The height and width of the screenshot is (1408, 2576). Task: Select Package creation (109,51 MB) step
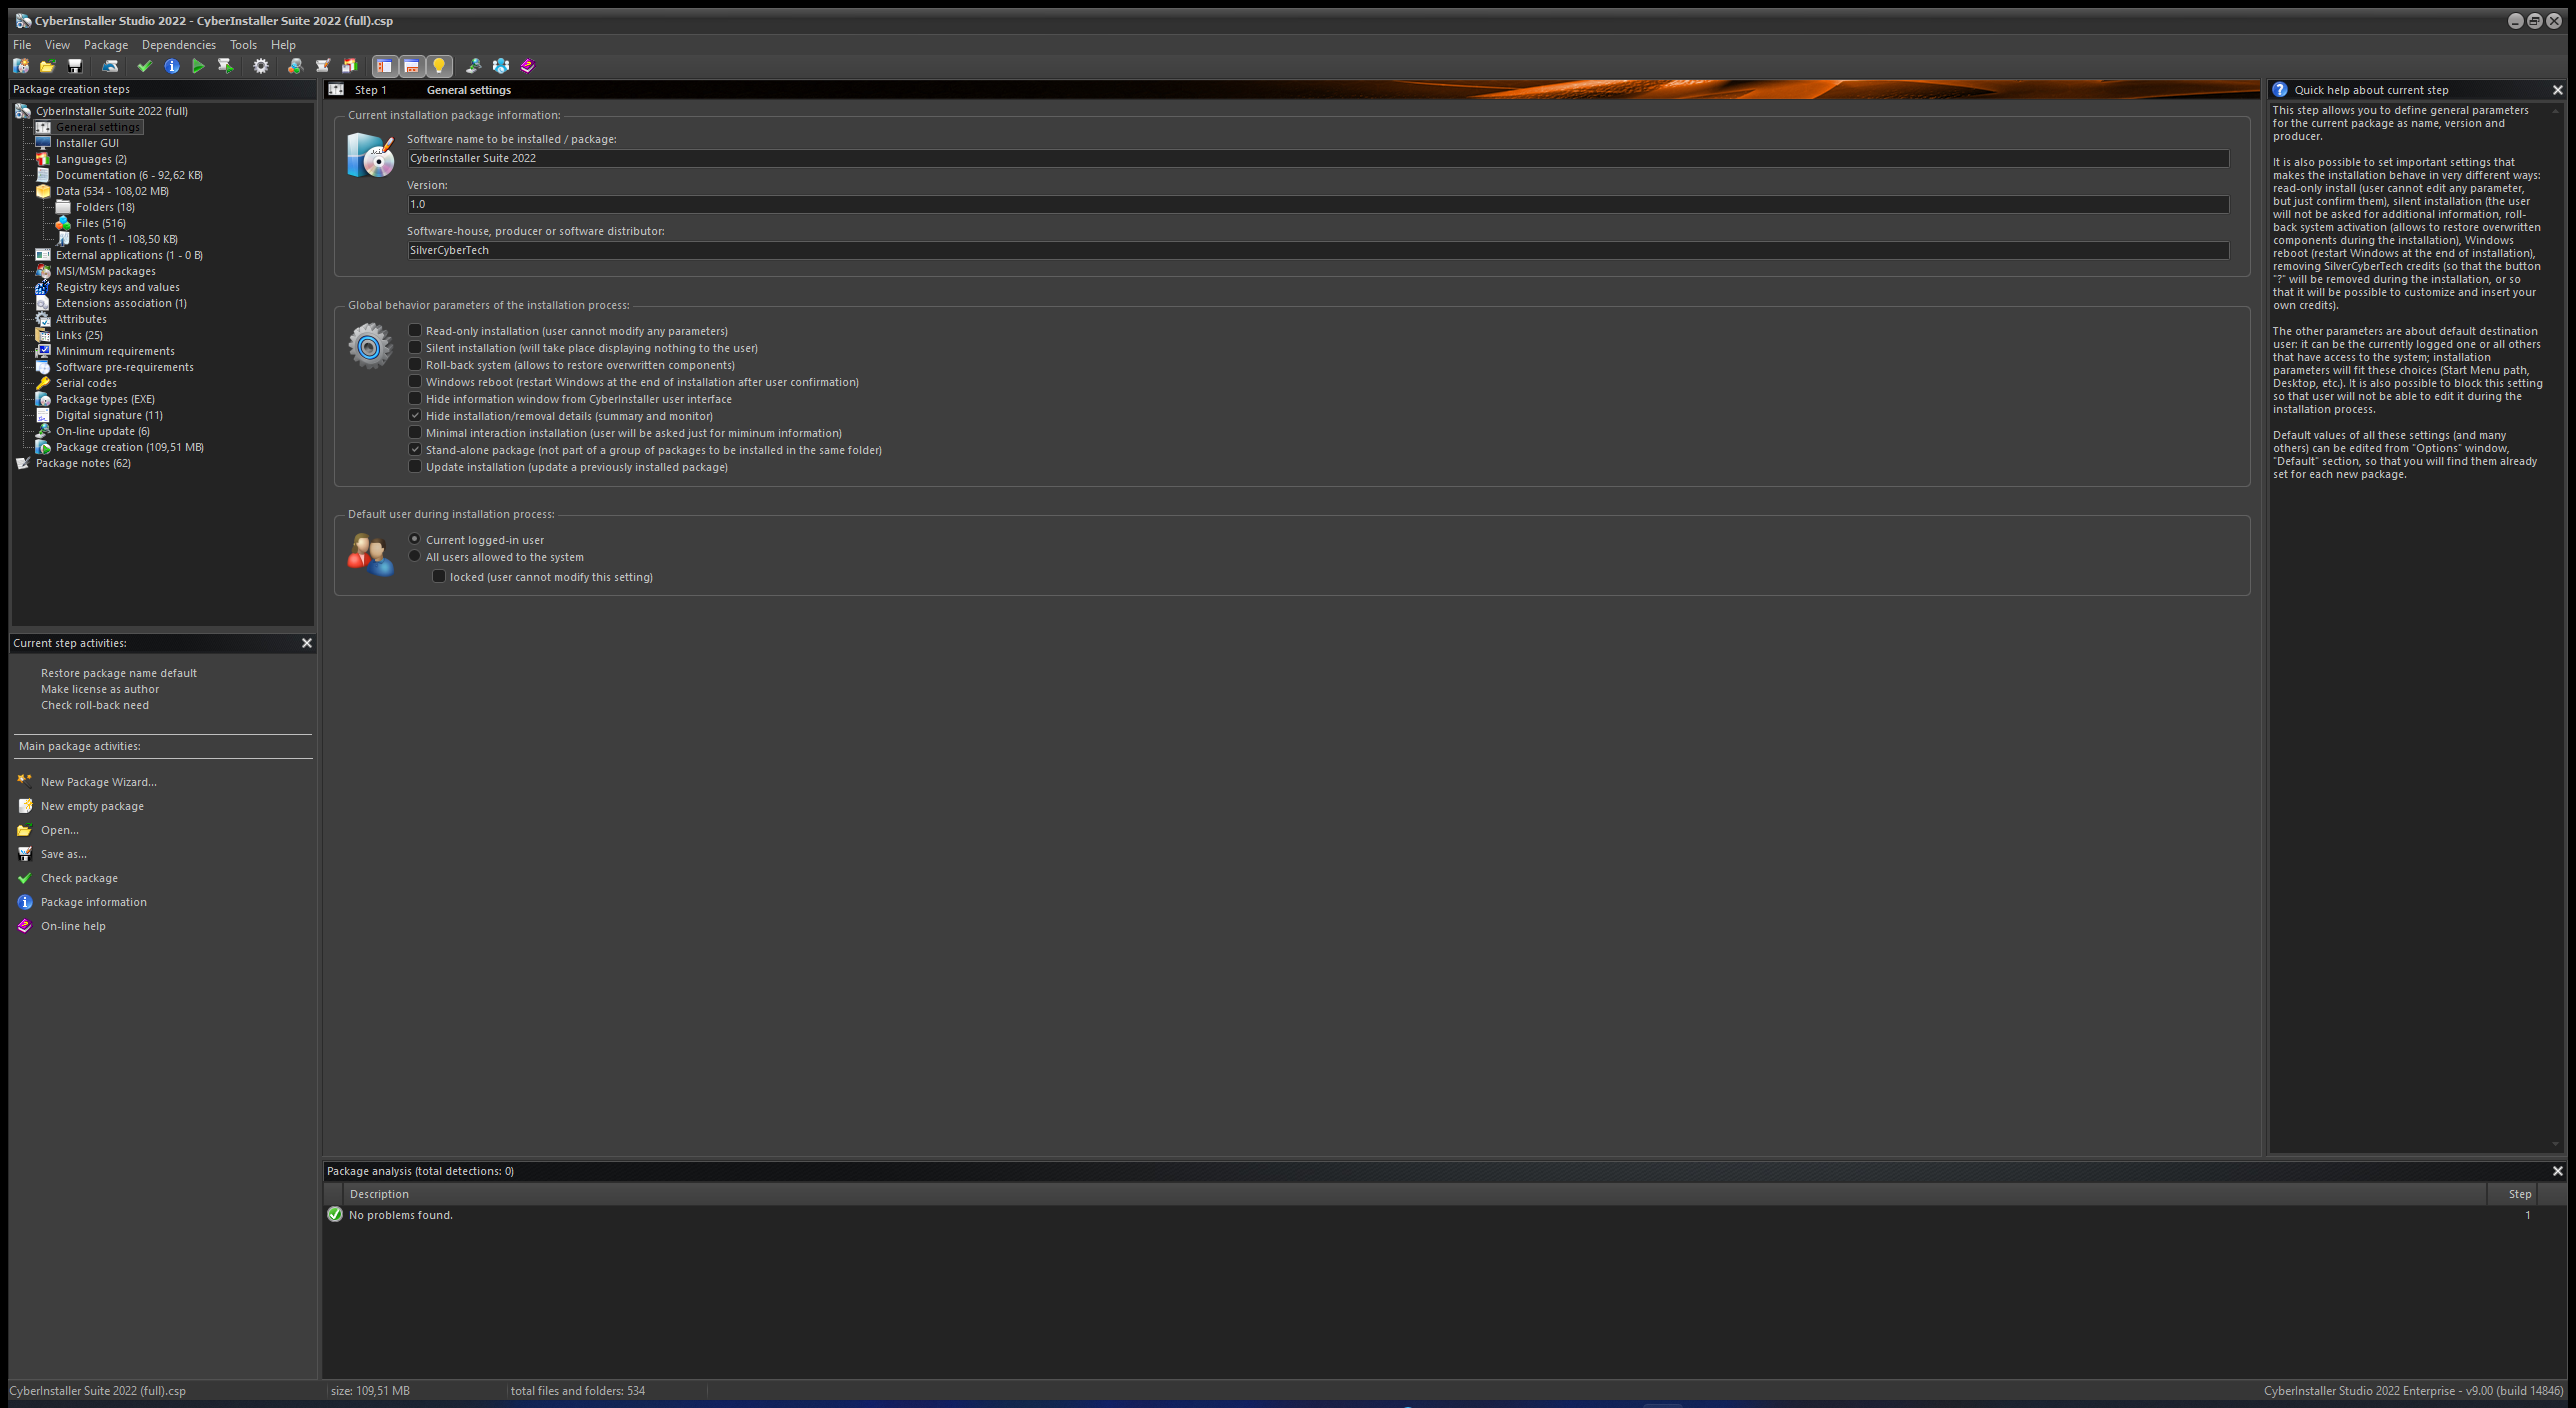tap(130, 447)
